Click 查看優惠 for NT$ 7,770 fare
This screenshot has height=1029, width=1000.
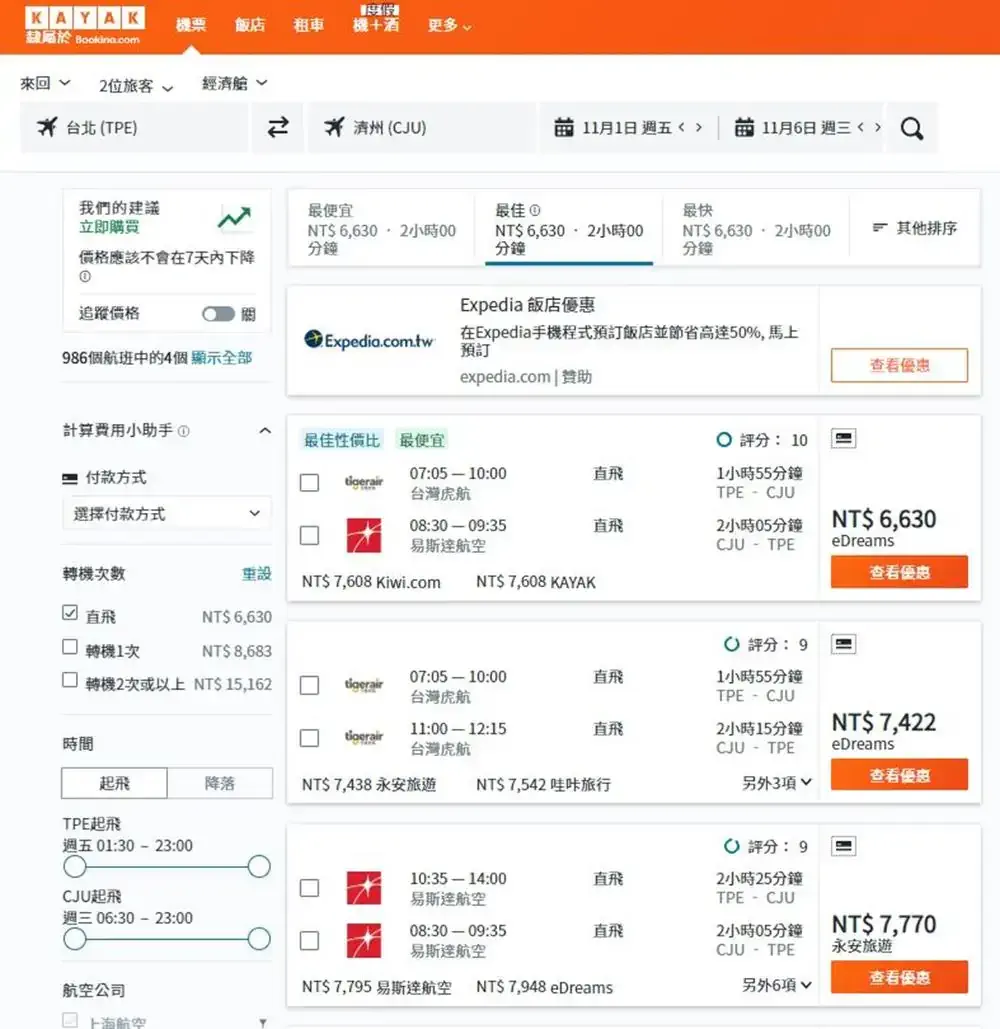pyautogui.click(x=899, y=976)
